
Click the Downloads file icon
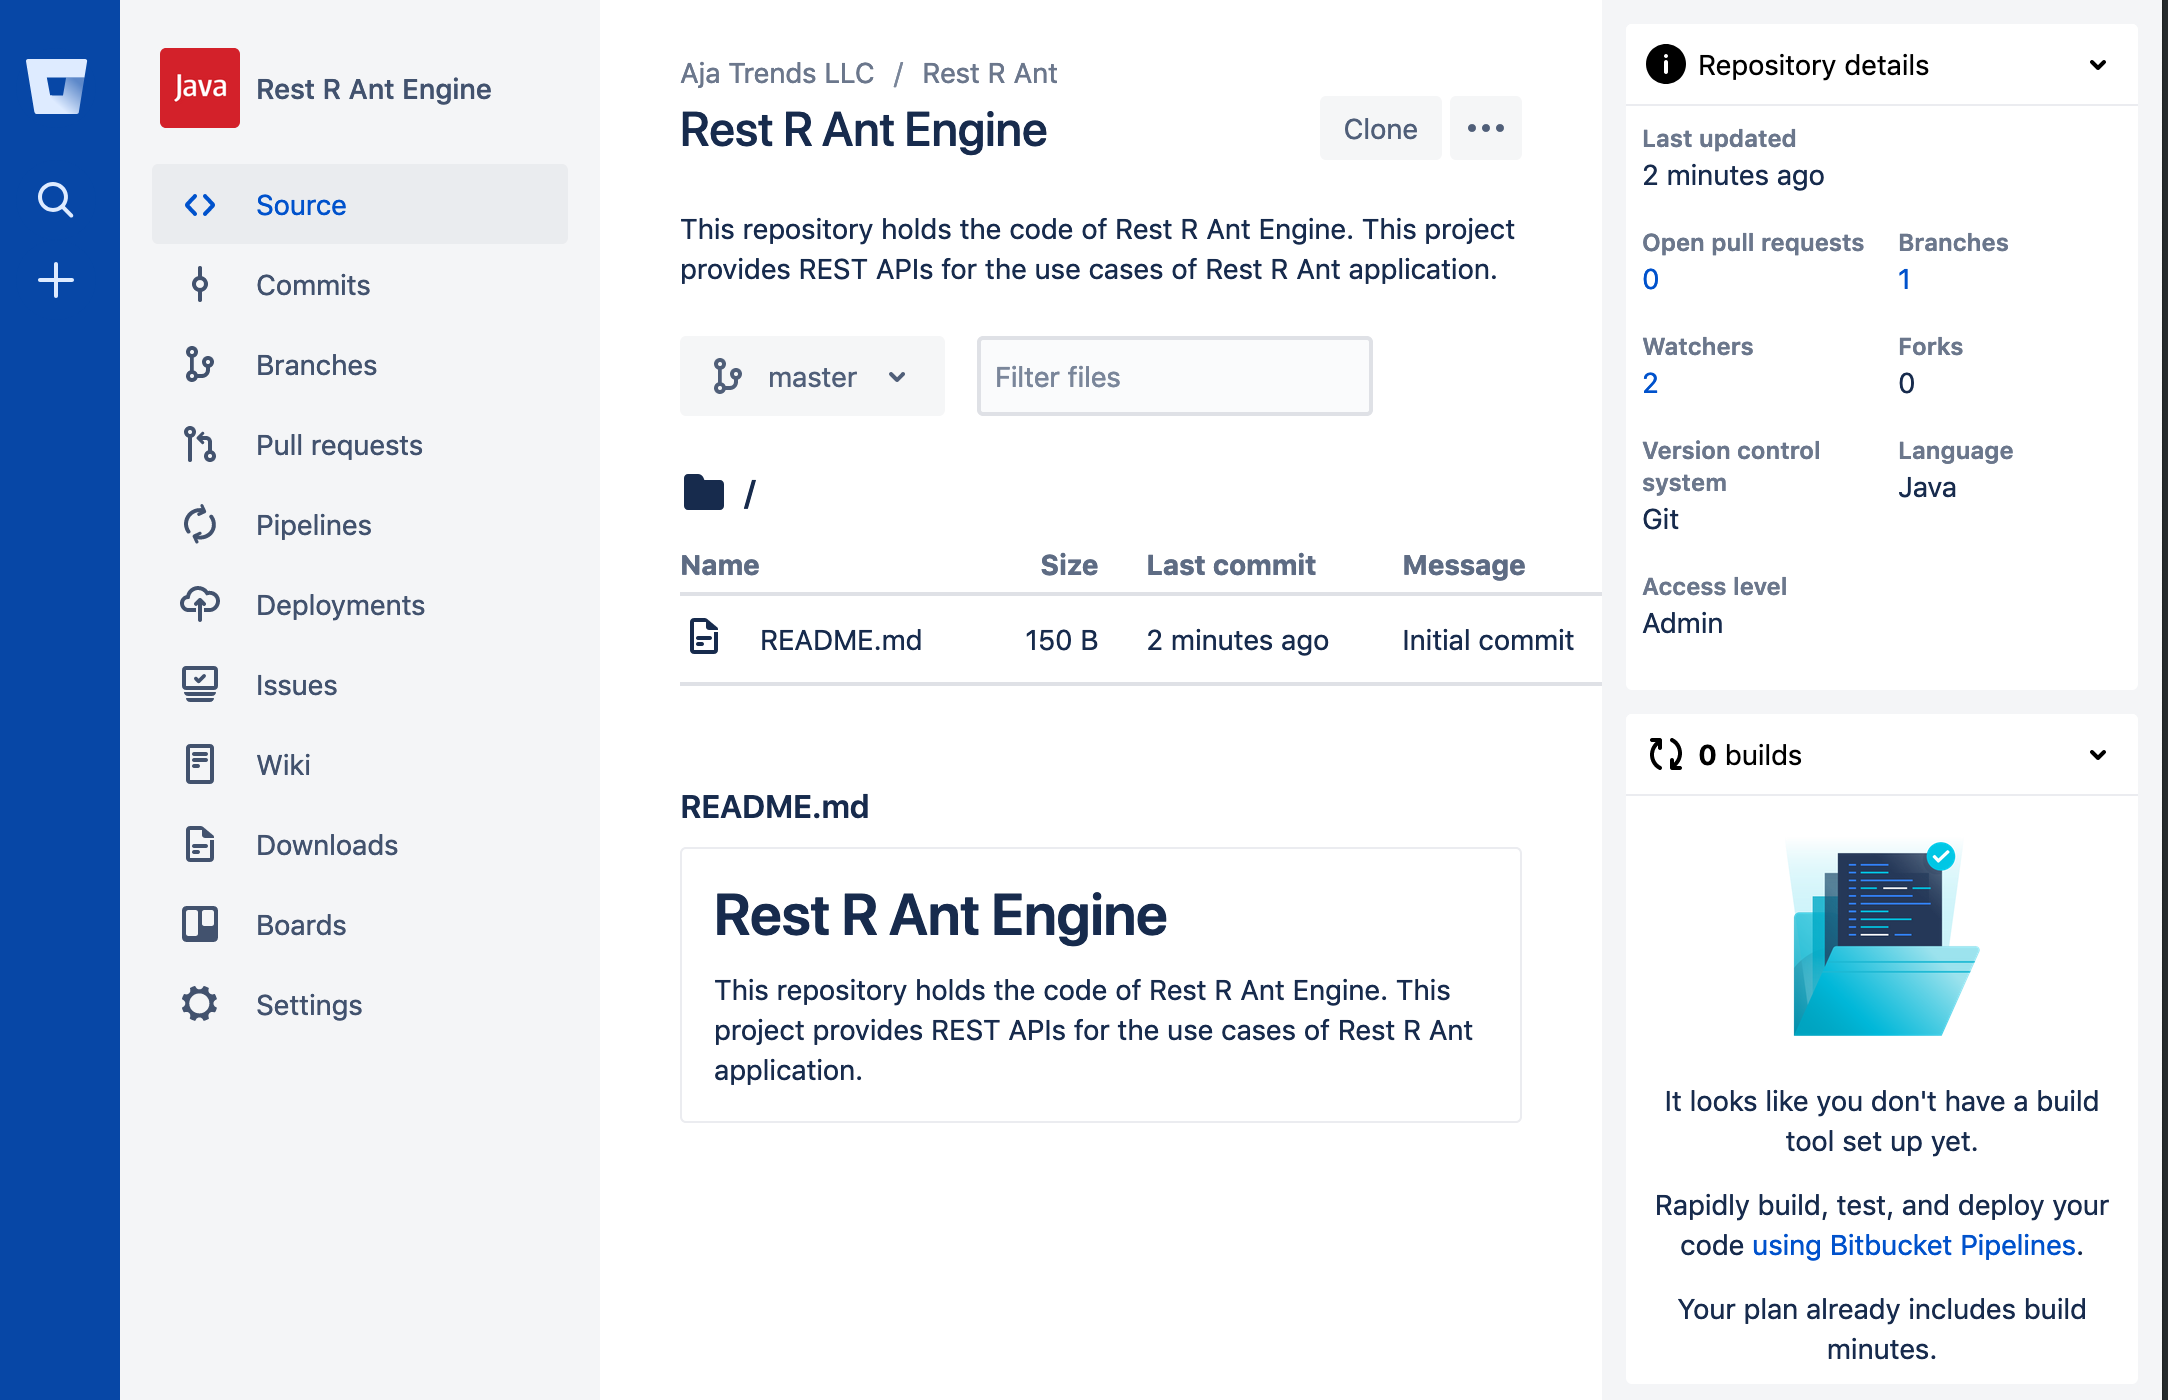pyautogui.click(x=200, y=845)
